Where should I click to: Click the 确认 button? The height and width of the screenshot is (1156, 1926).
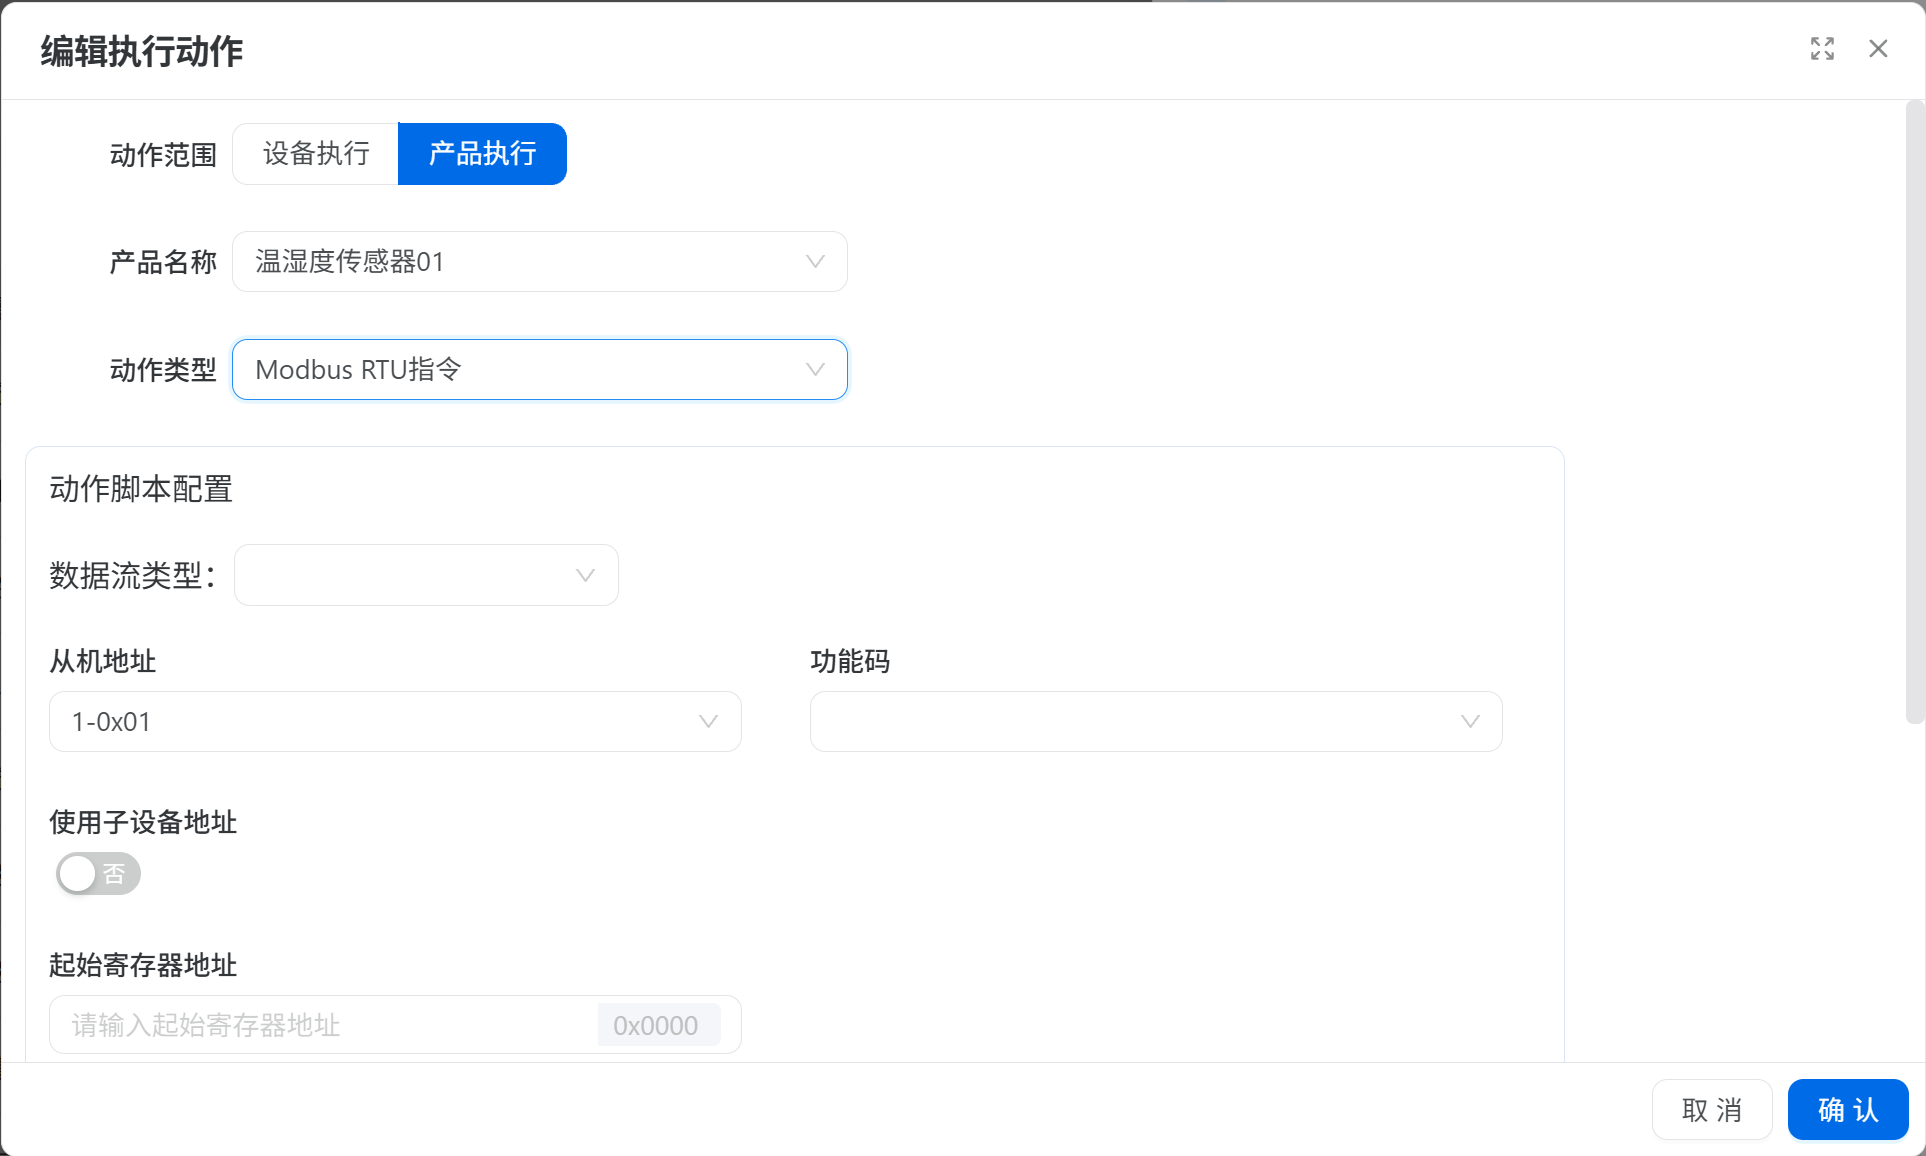(x=1847, y=1110)
